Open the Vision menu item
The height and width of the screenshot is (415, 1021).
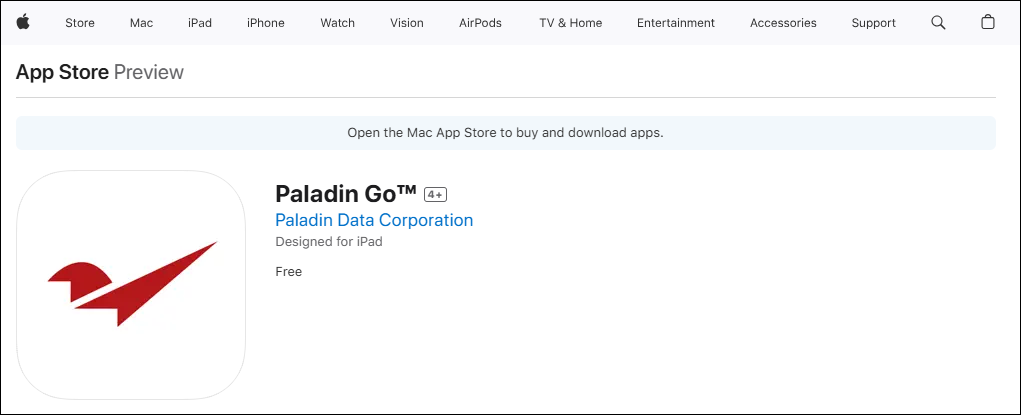(x=407, y=23)
